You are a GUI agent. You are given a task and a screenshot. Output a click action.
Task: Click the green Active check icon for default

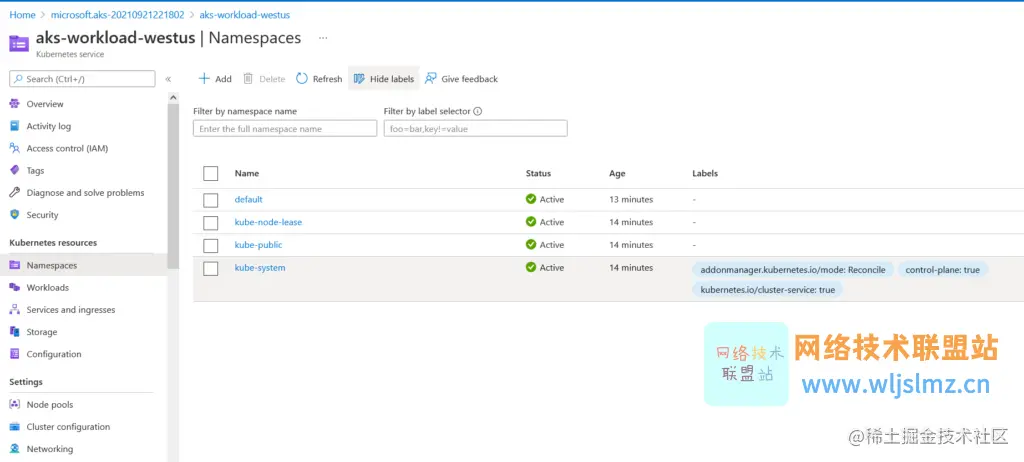pos(531,199)
